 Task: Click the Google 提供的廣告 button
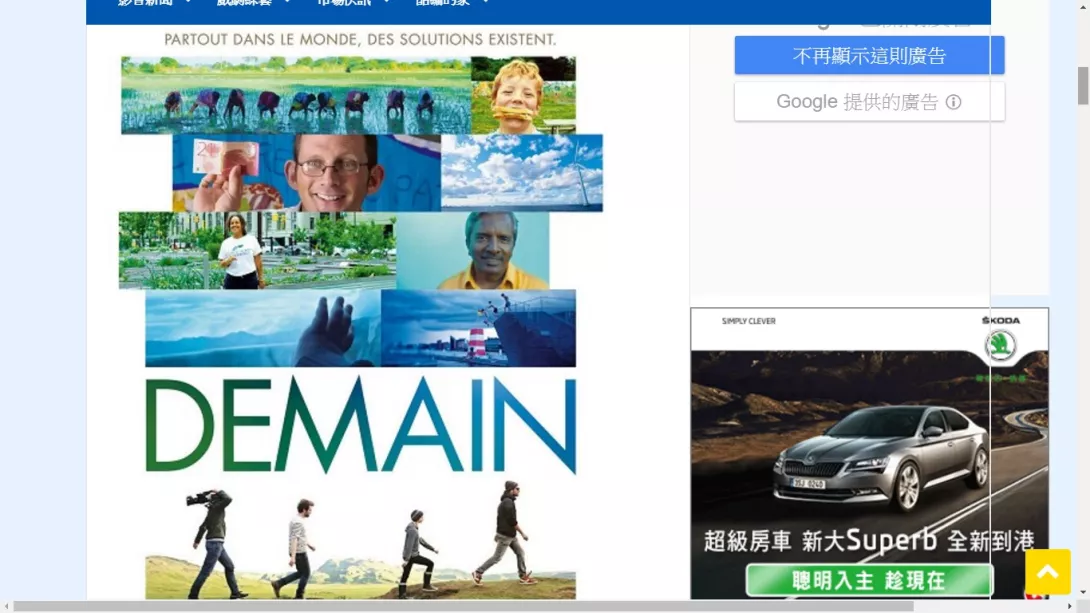point(869,101)
